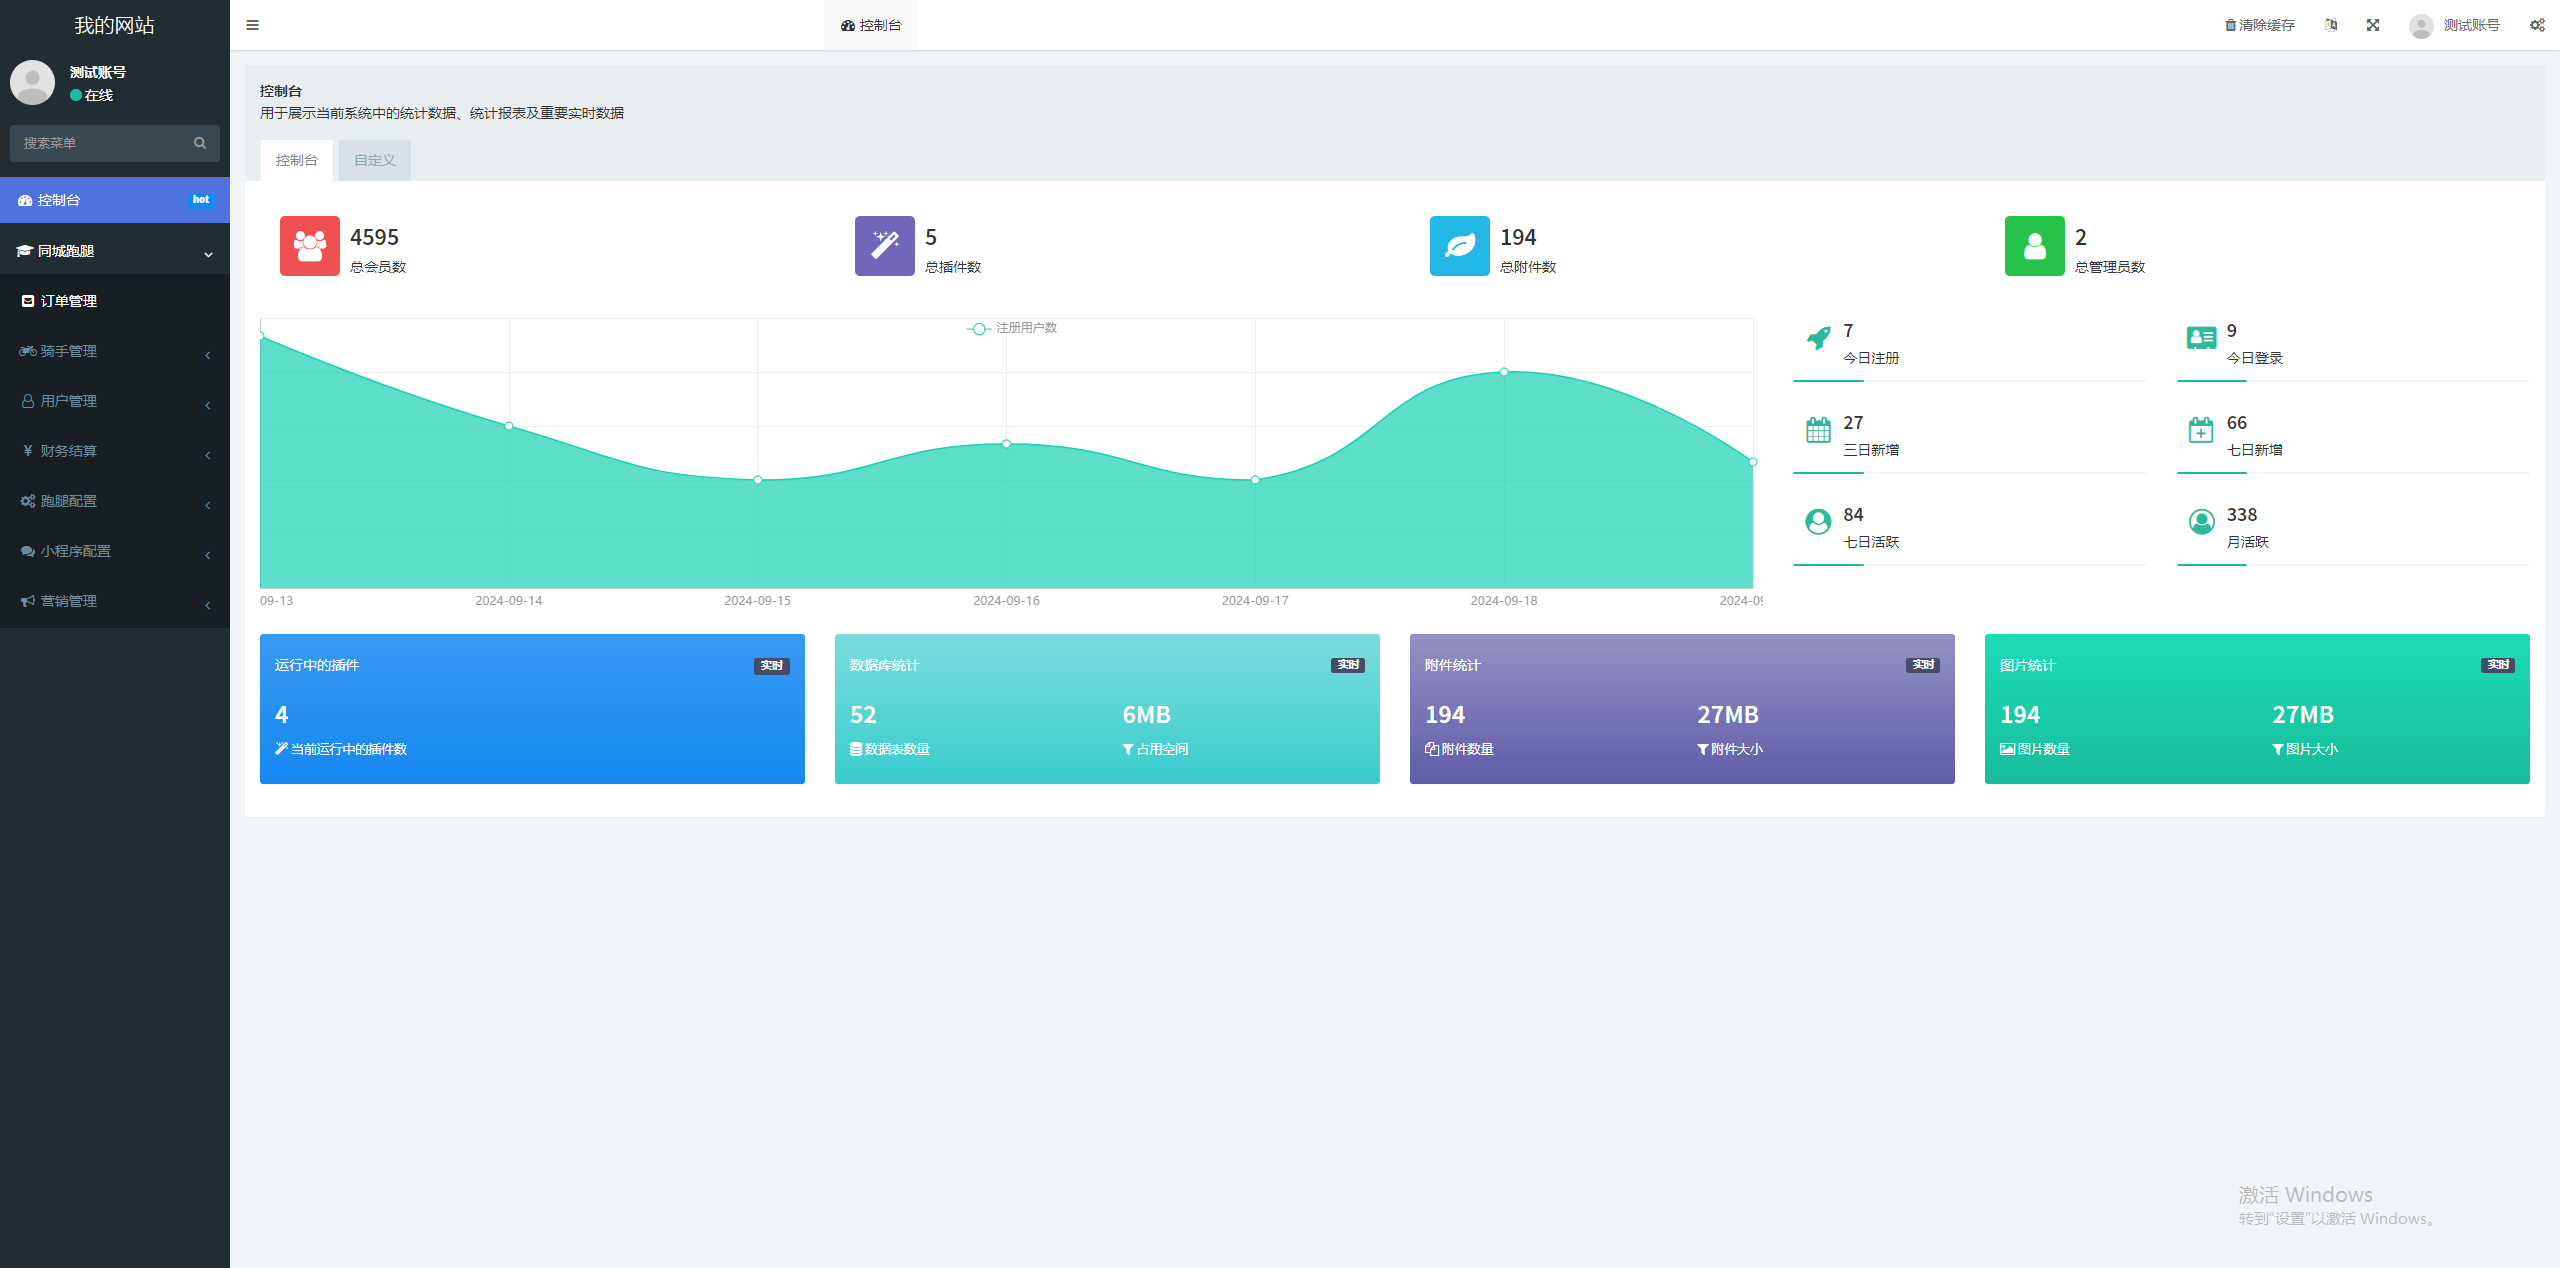This screenshot has height=1268, width=2560.
Task: Click the hamburger sidebar toggle icon
Action: [252, 25]
